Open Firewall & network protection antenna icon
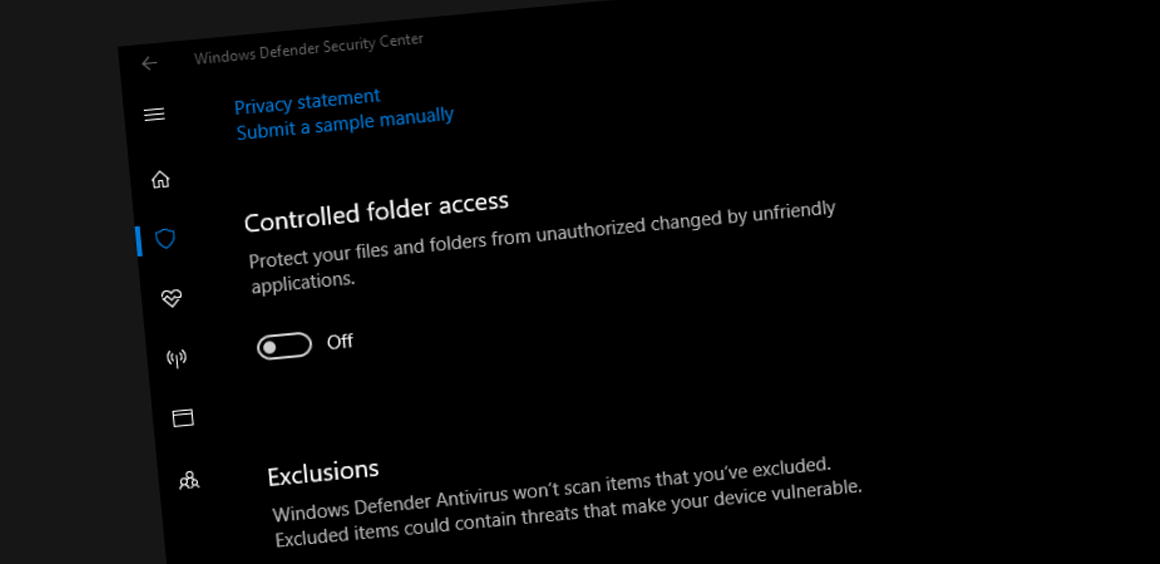 click(176, 360)
